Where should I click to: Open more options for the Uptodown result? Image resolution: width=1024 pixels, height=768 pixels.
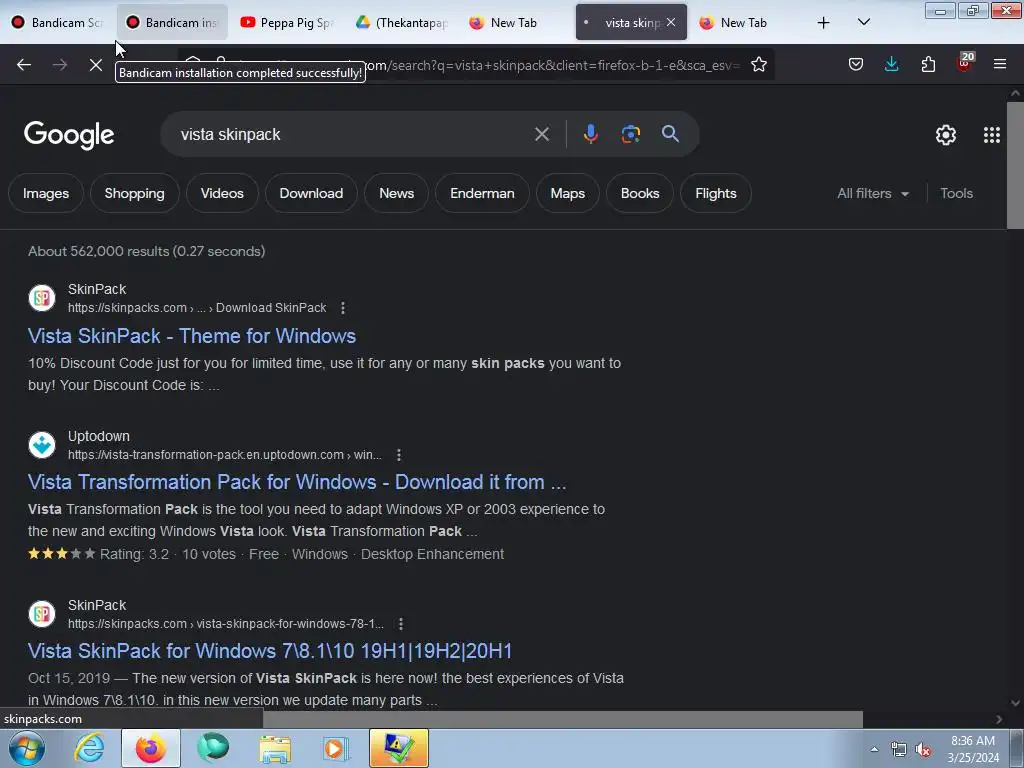pos(399,455)
